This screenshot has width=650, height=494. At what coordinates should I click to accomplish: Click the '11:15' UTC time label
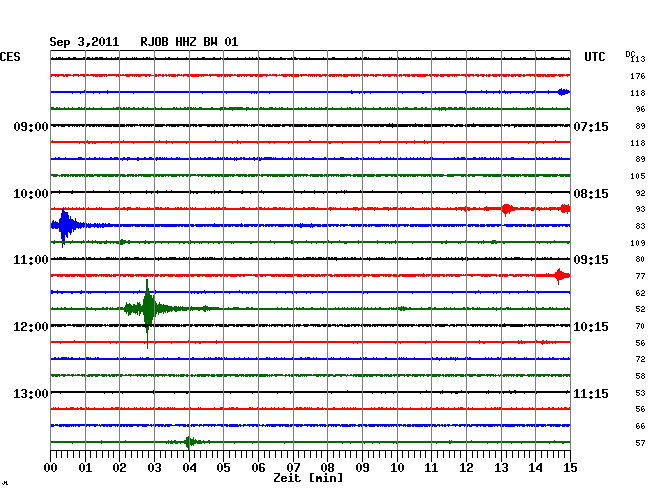(591, 393)
